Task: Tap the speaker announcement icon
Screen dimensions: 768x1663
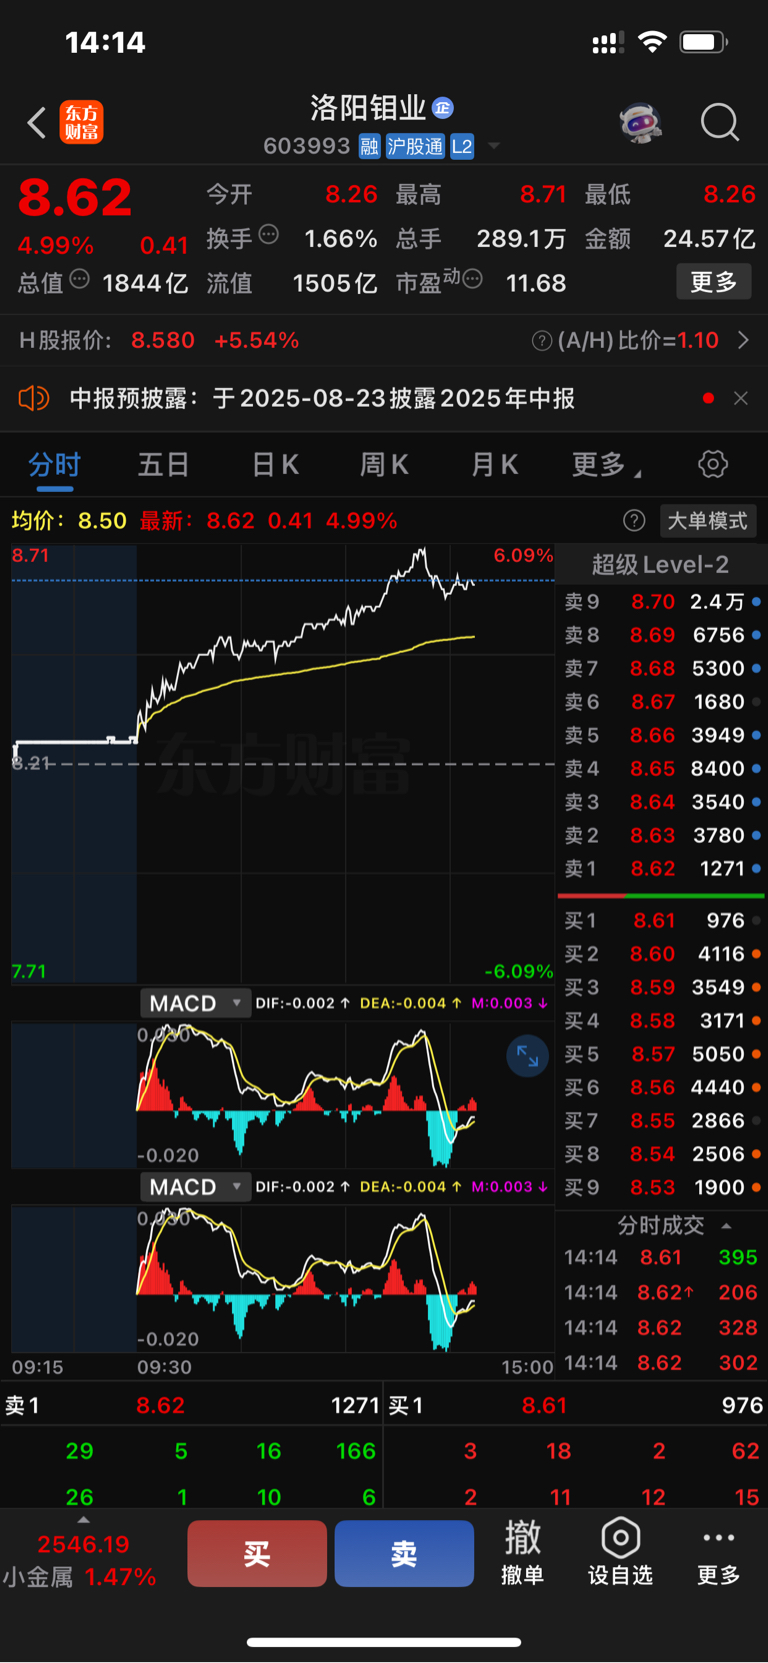Action: tap(34, 398)
